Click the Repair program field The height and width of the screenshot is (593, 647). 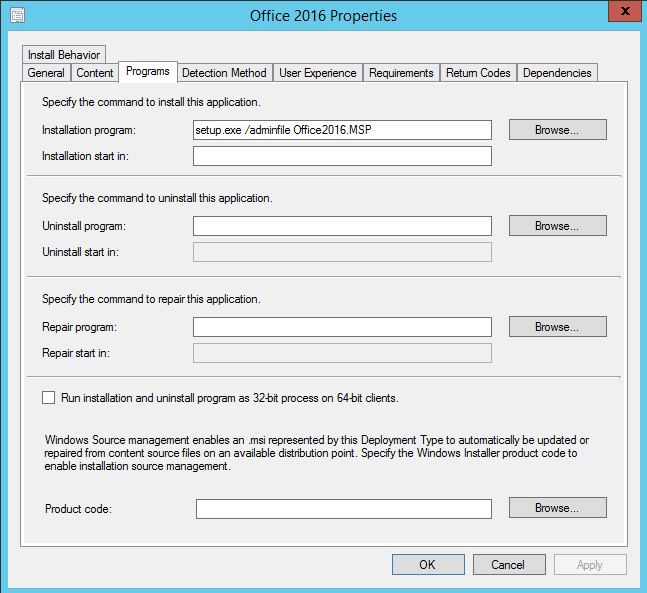pyautogui.click(x=342, y=327)
